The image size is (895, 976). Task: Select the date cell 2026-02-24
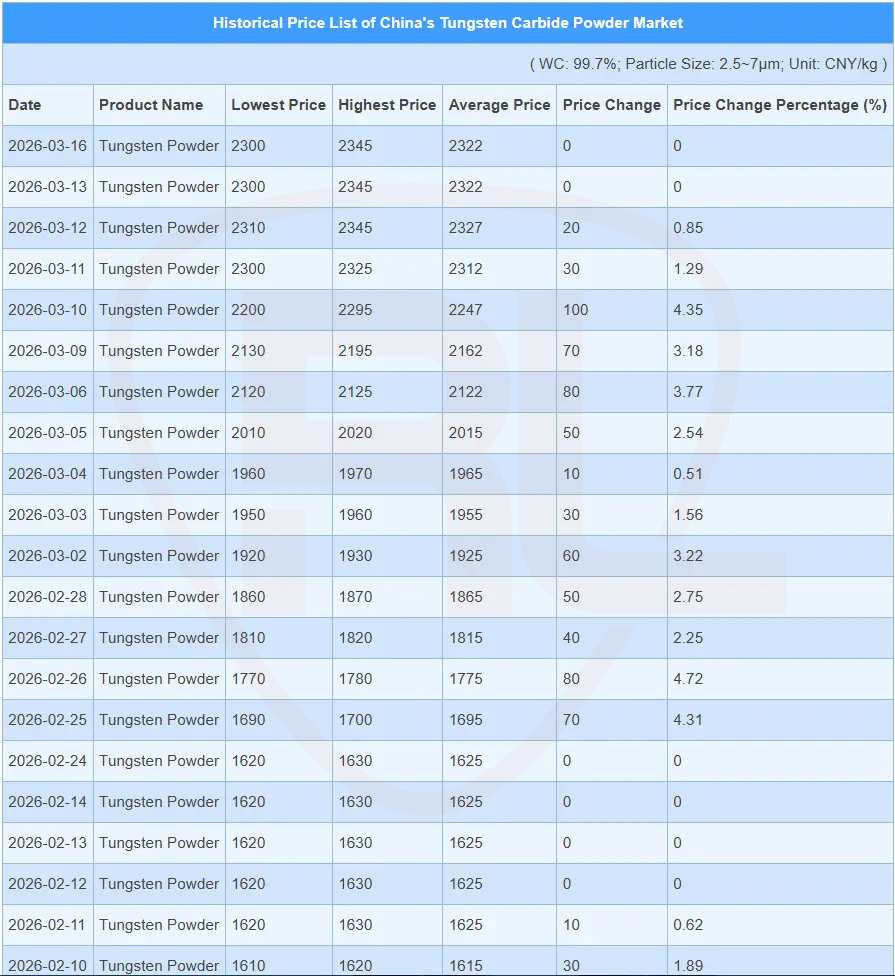click(47, 761)
